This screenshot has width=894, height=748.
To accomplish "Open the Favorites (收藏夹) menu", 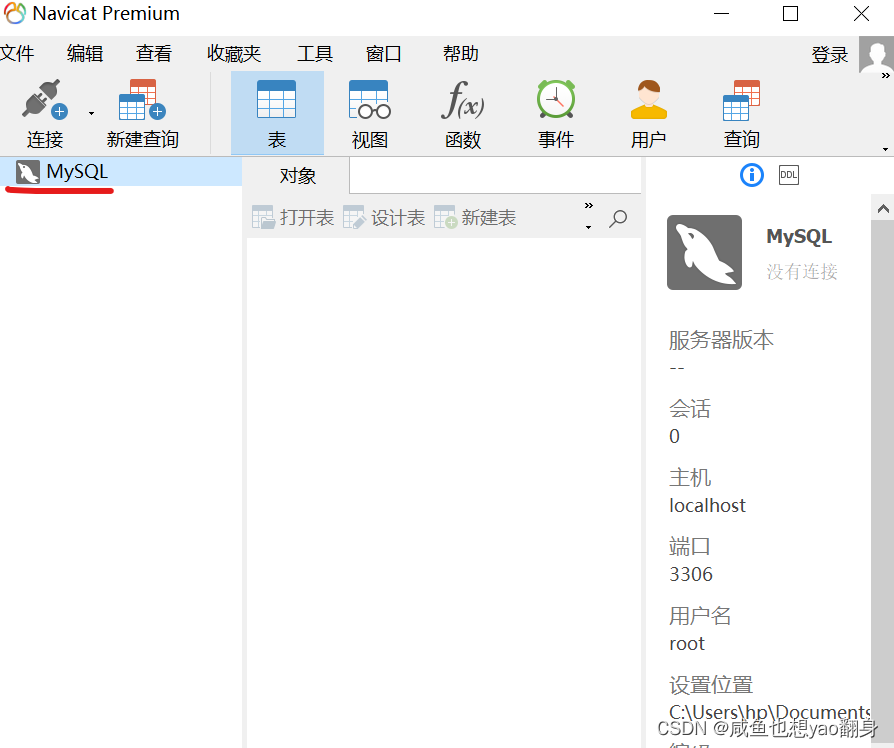I will (x=234, y=54).
